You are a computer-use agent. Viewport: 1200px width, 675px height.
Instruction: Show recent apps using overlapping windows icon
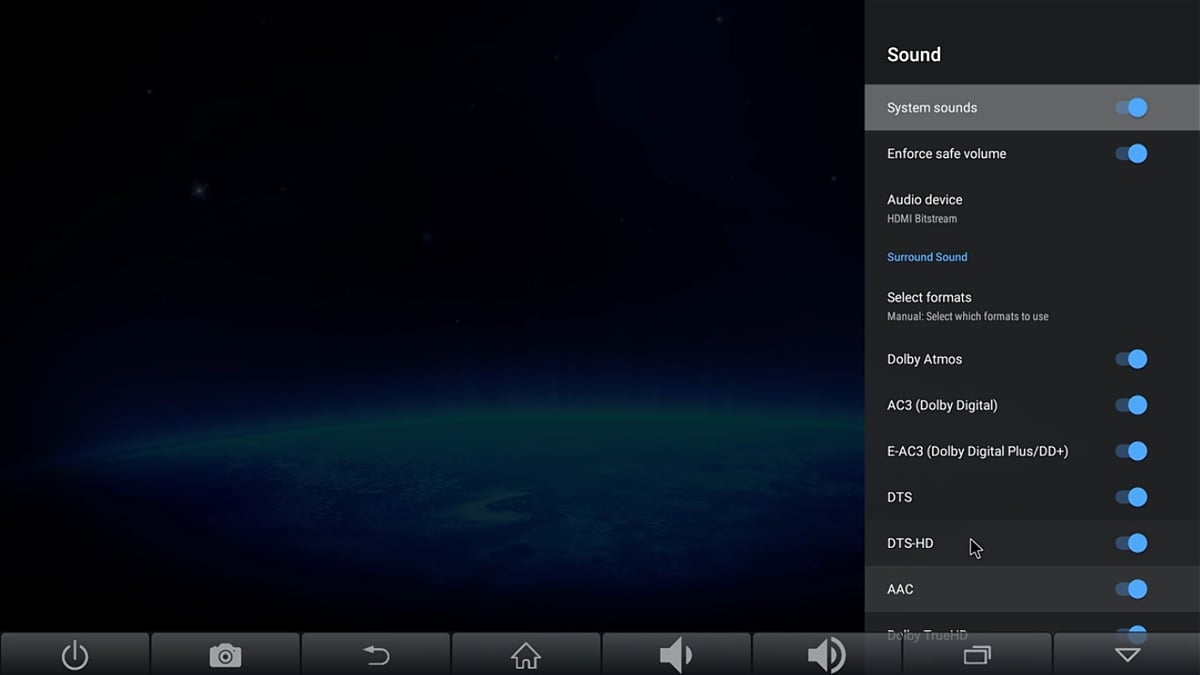[x=977, y=655]
